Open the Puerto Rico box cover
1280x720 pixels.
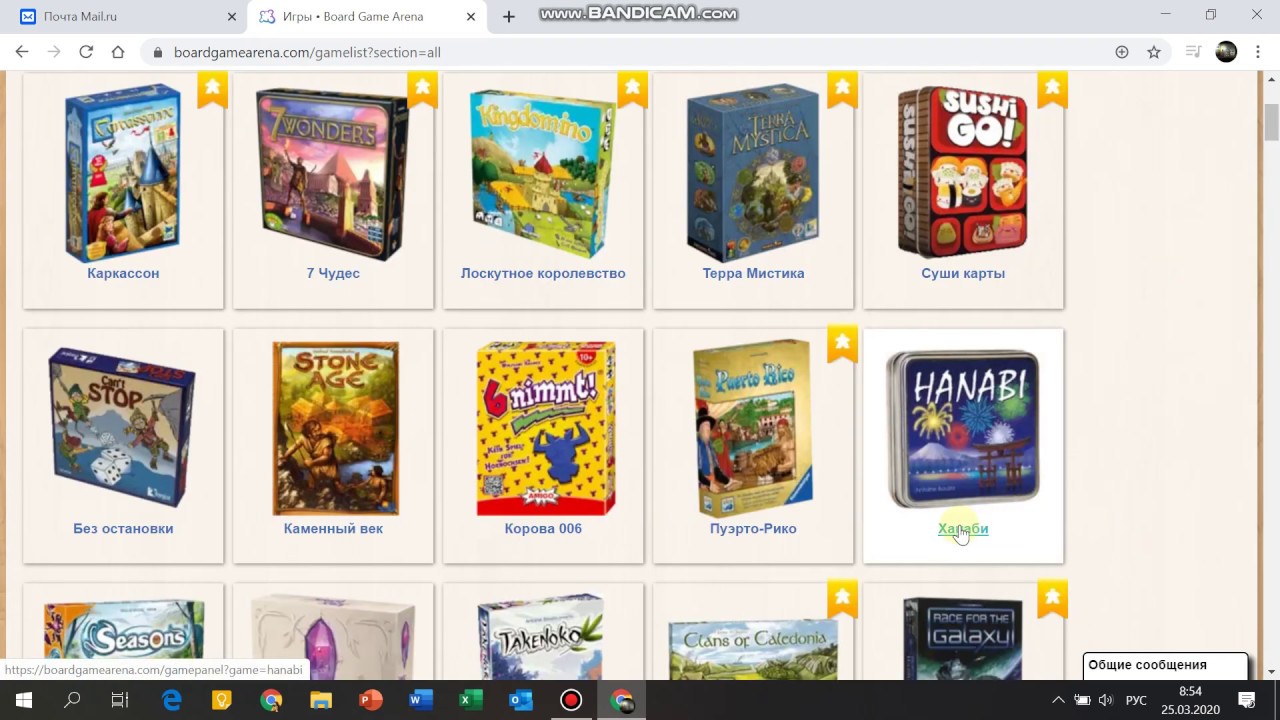click(753, 429)
